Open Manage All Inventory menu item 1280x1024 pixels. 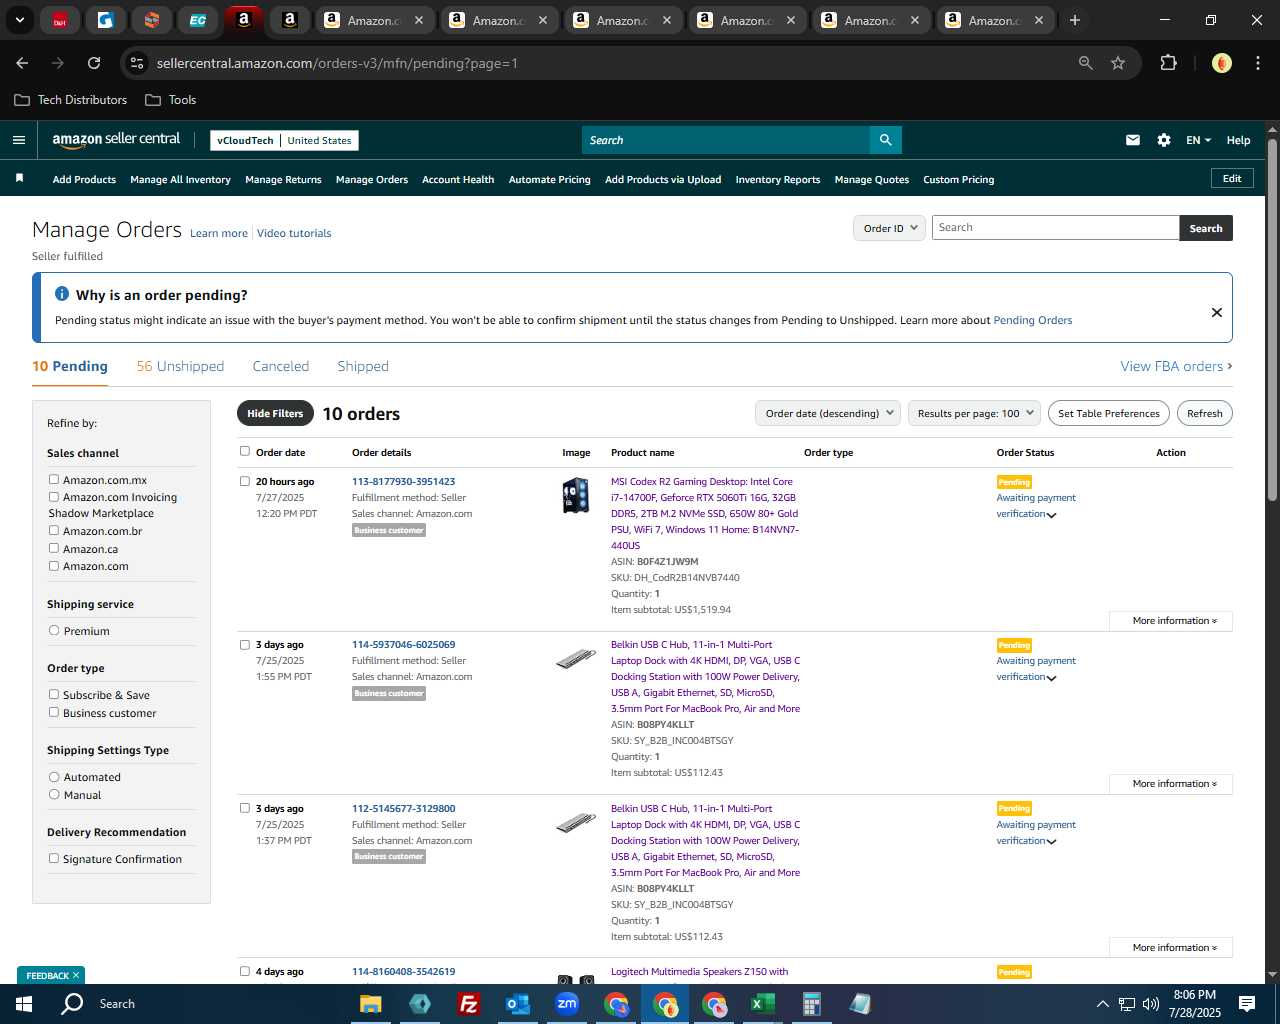coord(180,180)
